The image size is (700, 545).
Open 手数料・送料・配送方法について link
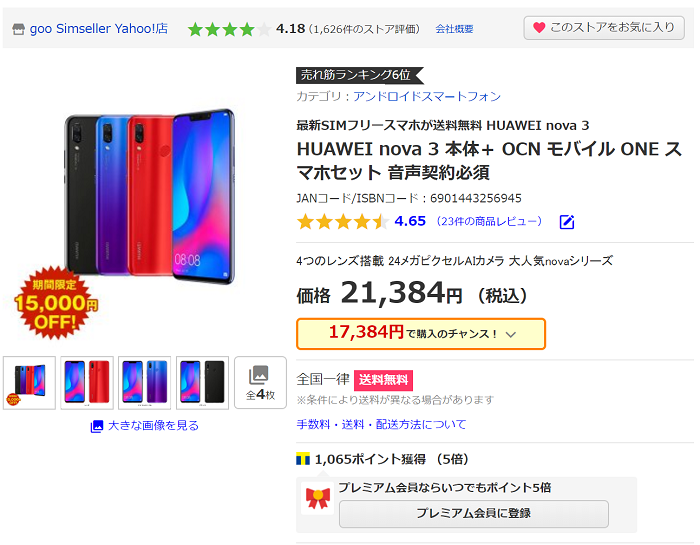[x=381, y=424]
